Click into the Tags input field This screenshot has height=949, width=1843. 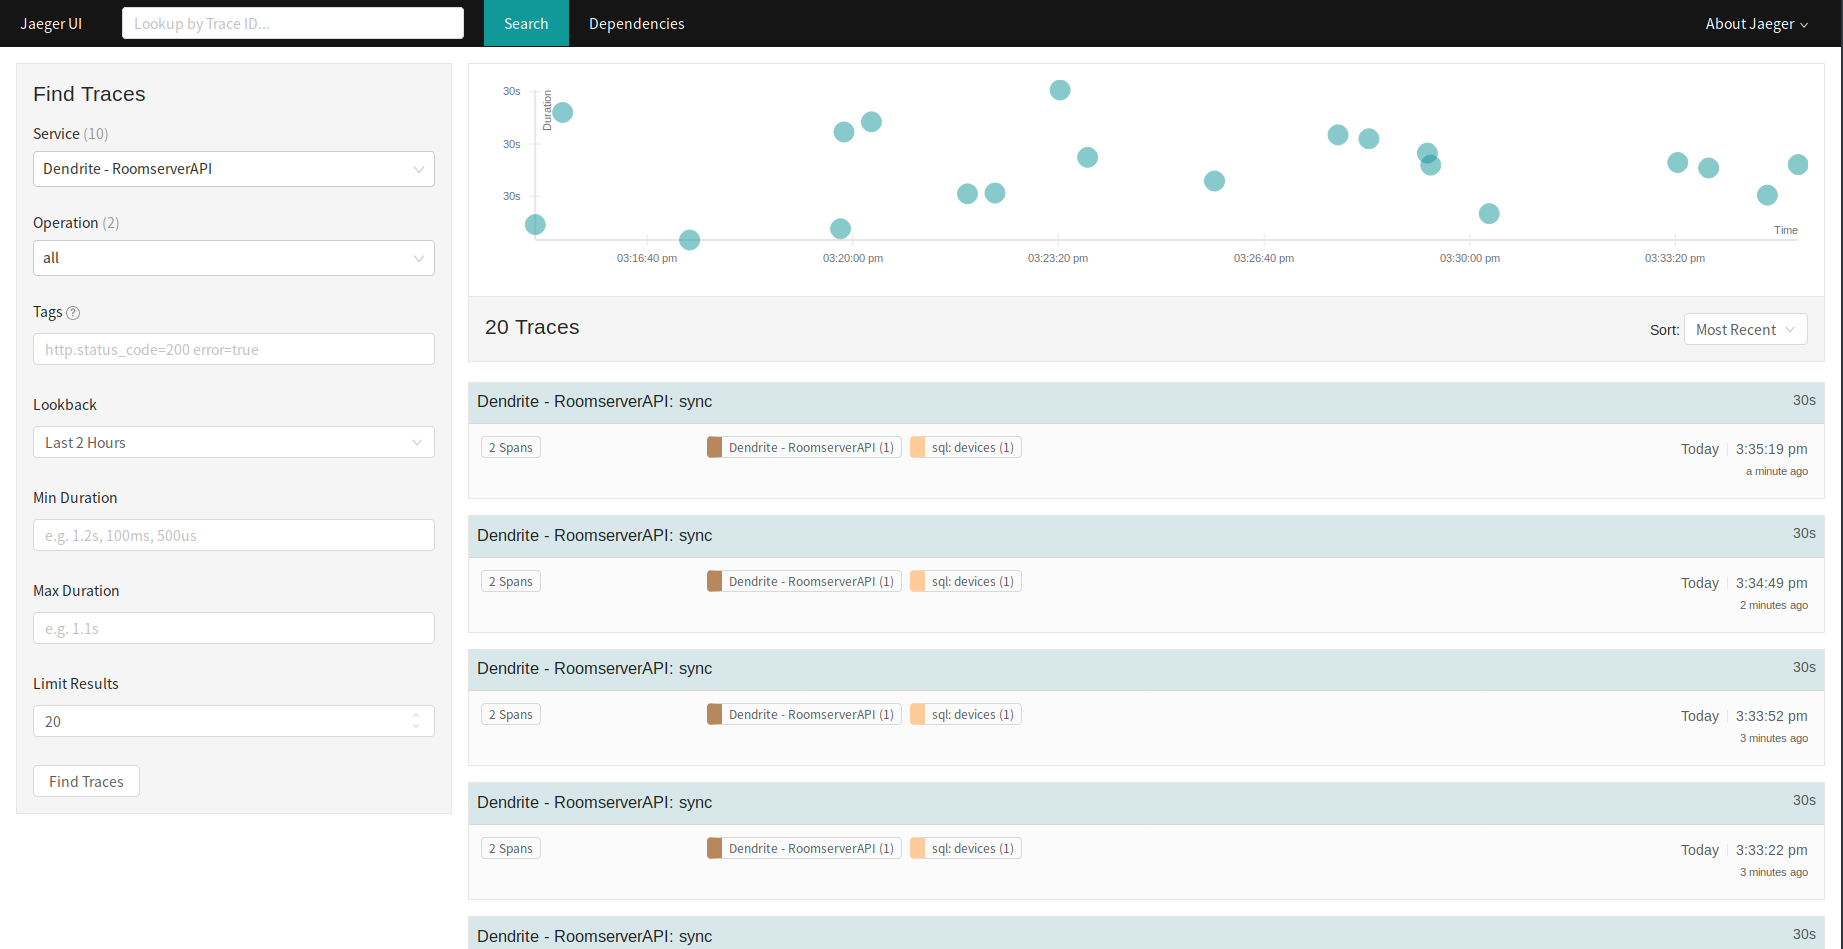point(233,350)
